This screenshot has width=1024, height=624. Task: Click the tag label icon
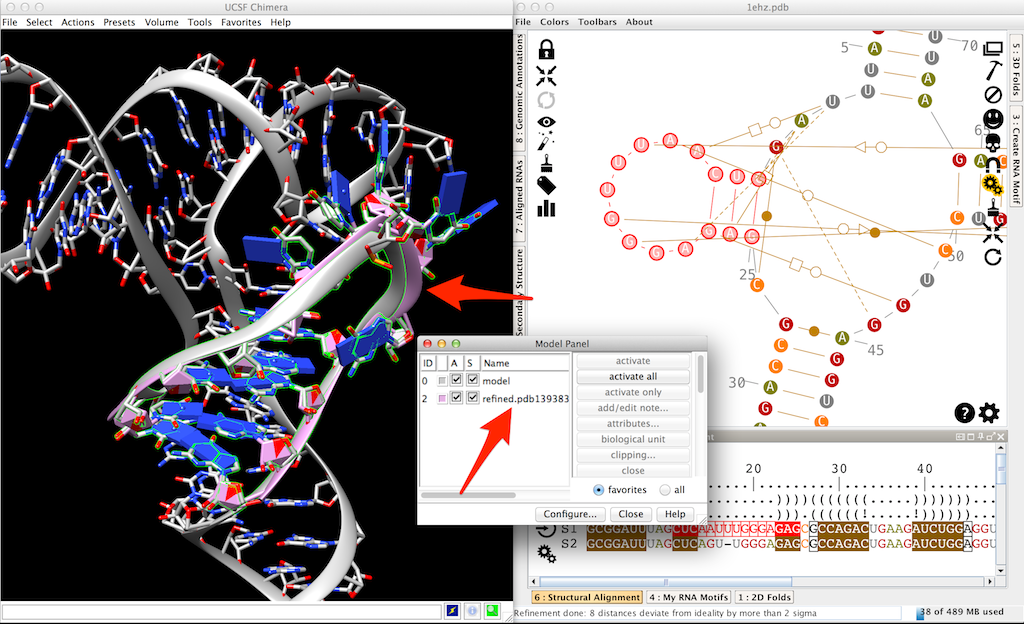pyautogui.click(x=546, y=185)
